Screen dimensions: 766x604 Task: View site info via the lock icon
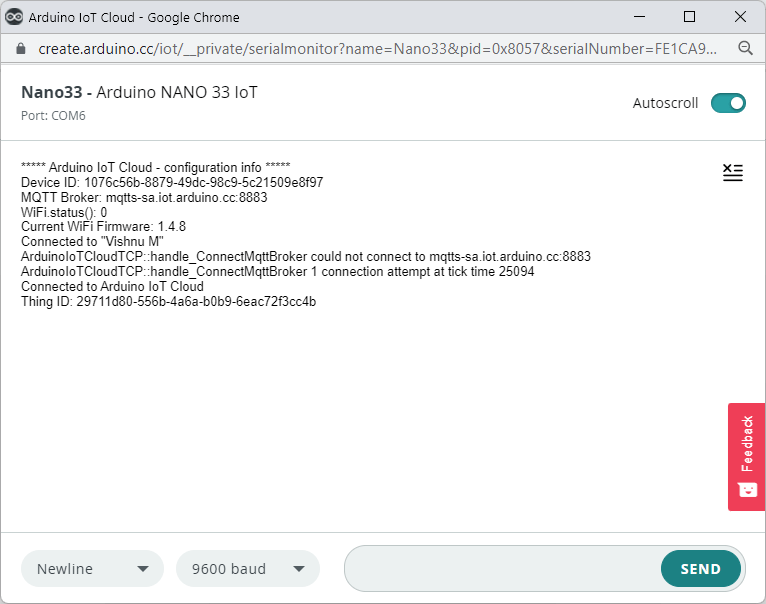(21, 48)
